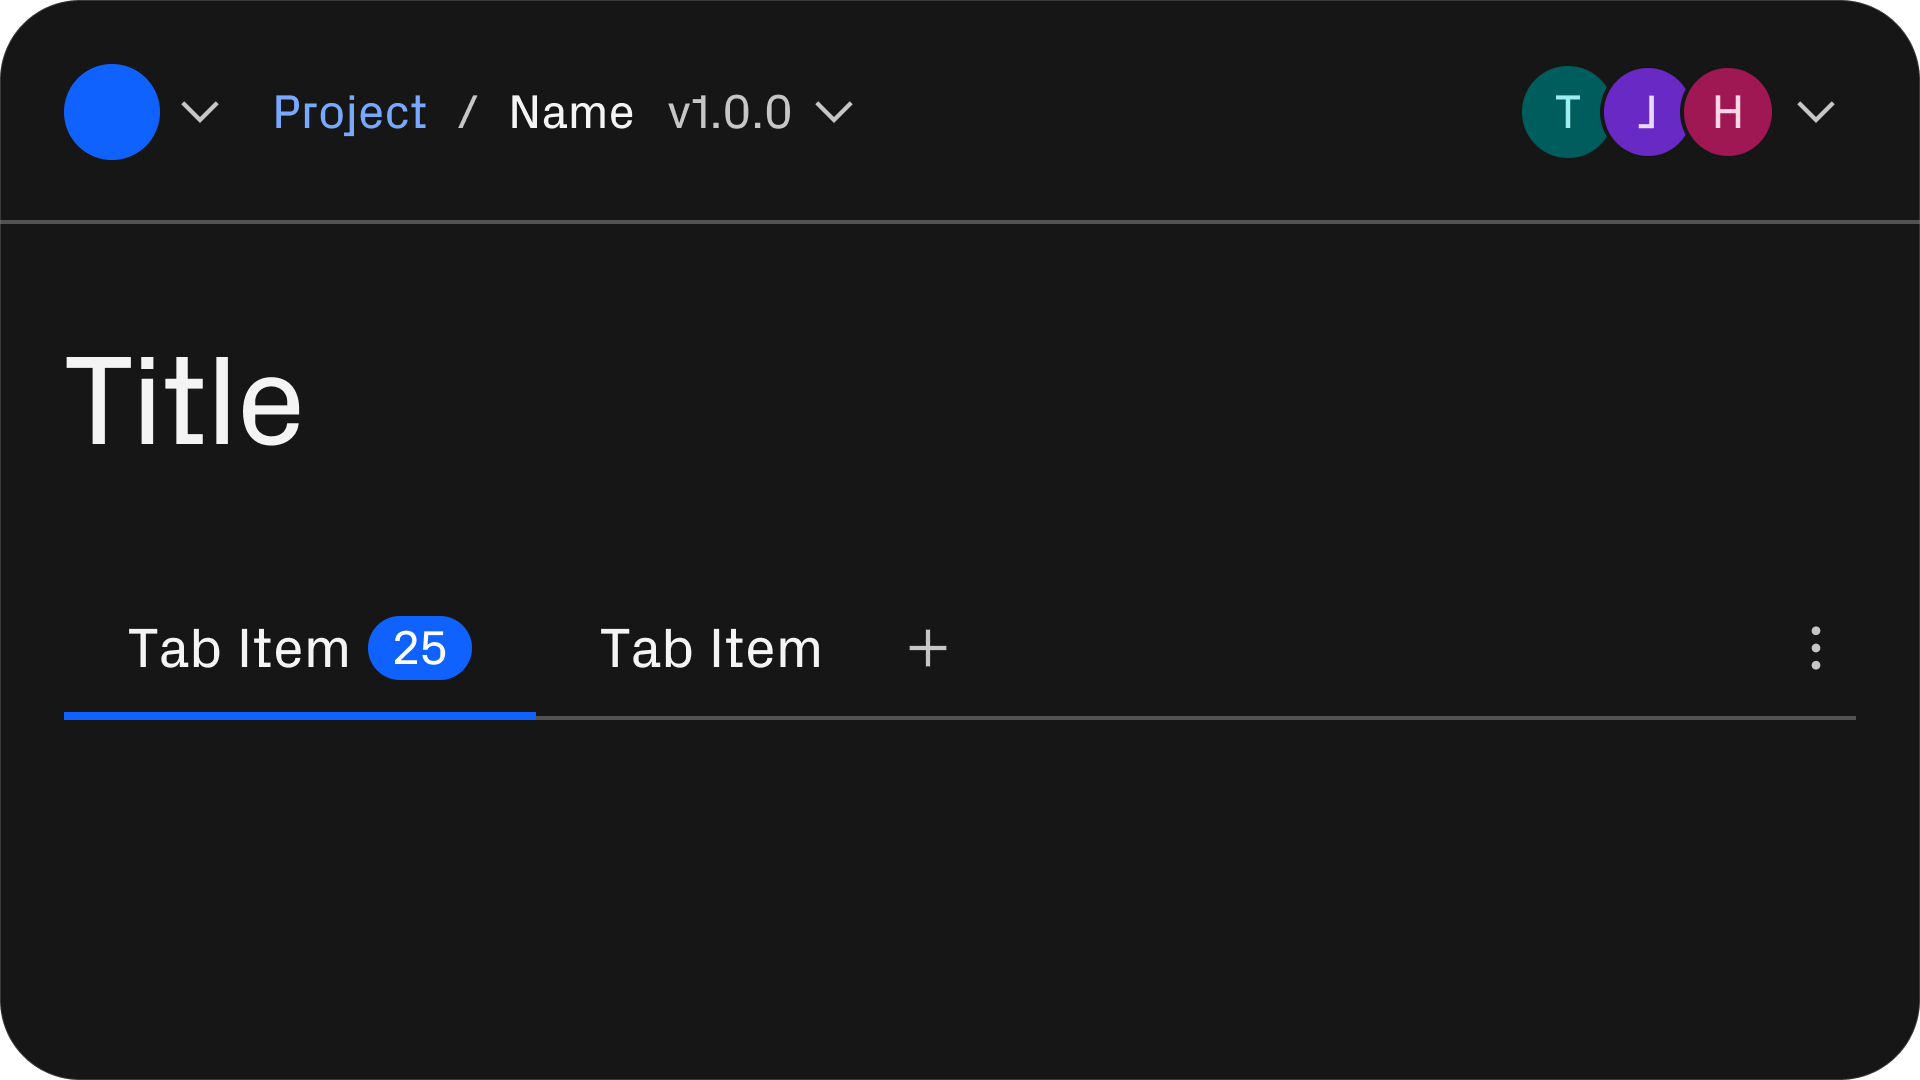
Task: Click the Title page heading
Action: click(x=184, y=401)
